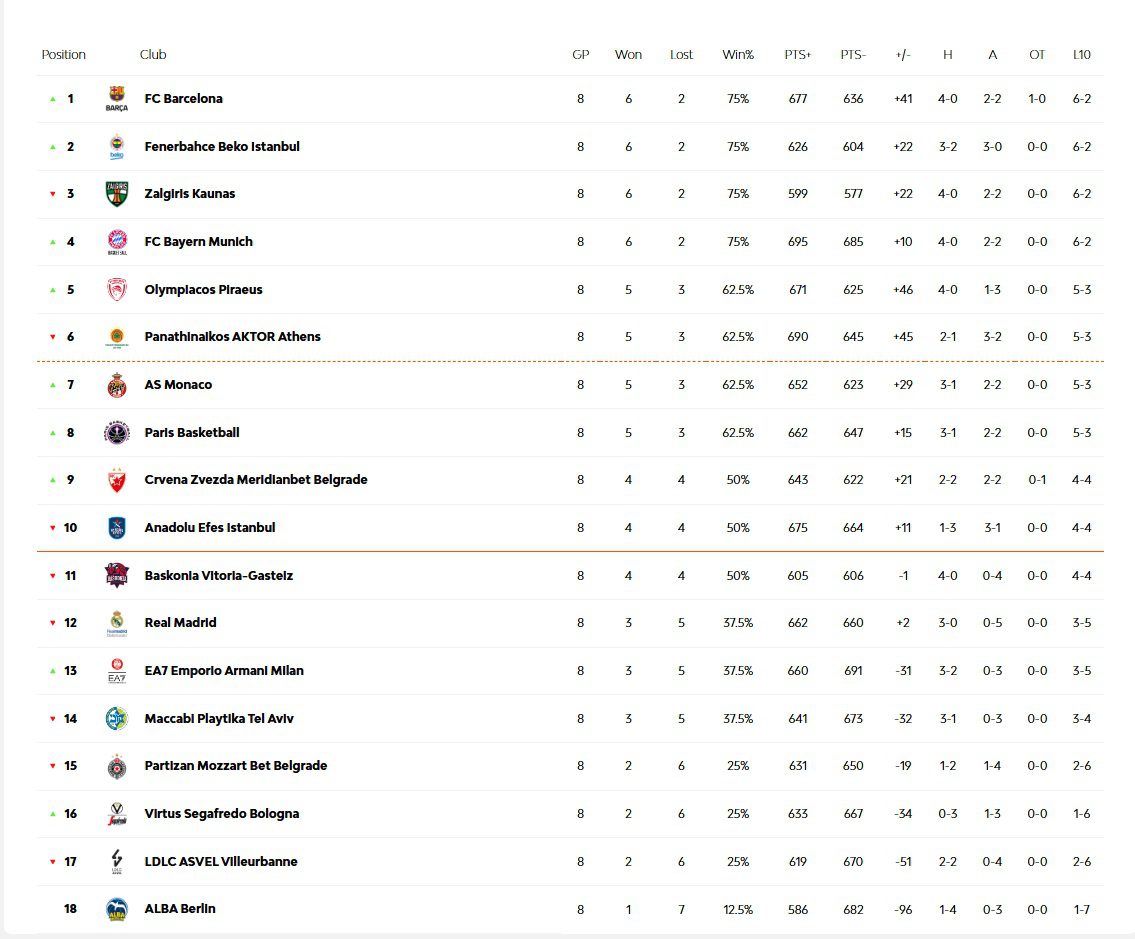Click the Partizan Mozzart Bet logo
Screen dimensions: 1135x939
tap(117, 766)
